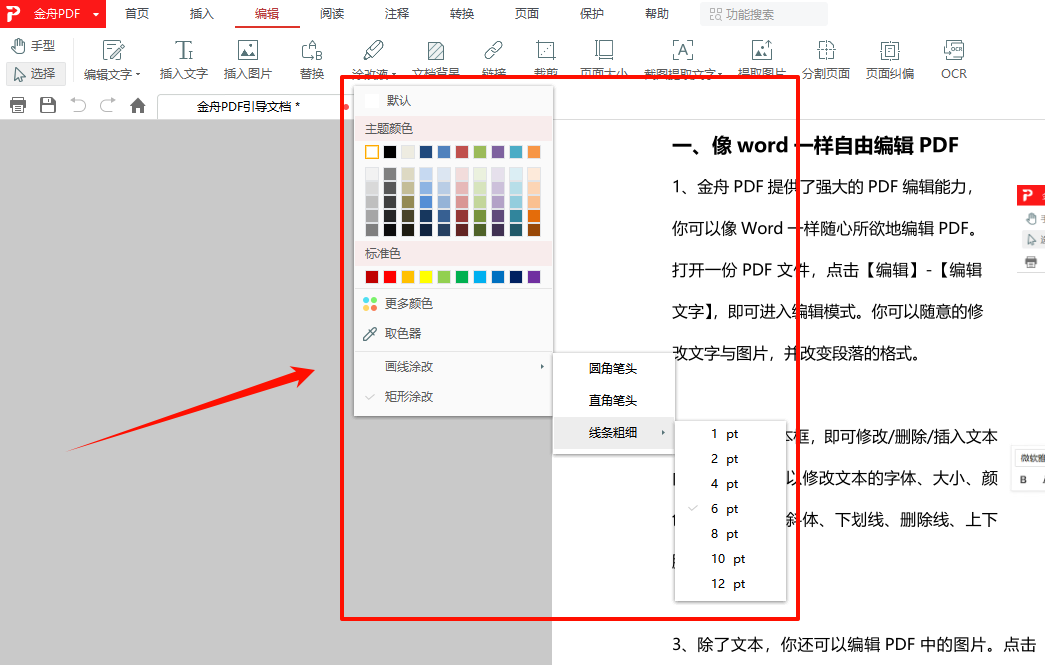Choose 圆角笔头 from the submenu
Viewport: 1045px width, 665px height.
(614, 368)
